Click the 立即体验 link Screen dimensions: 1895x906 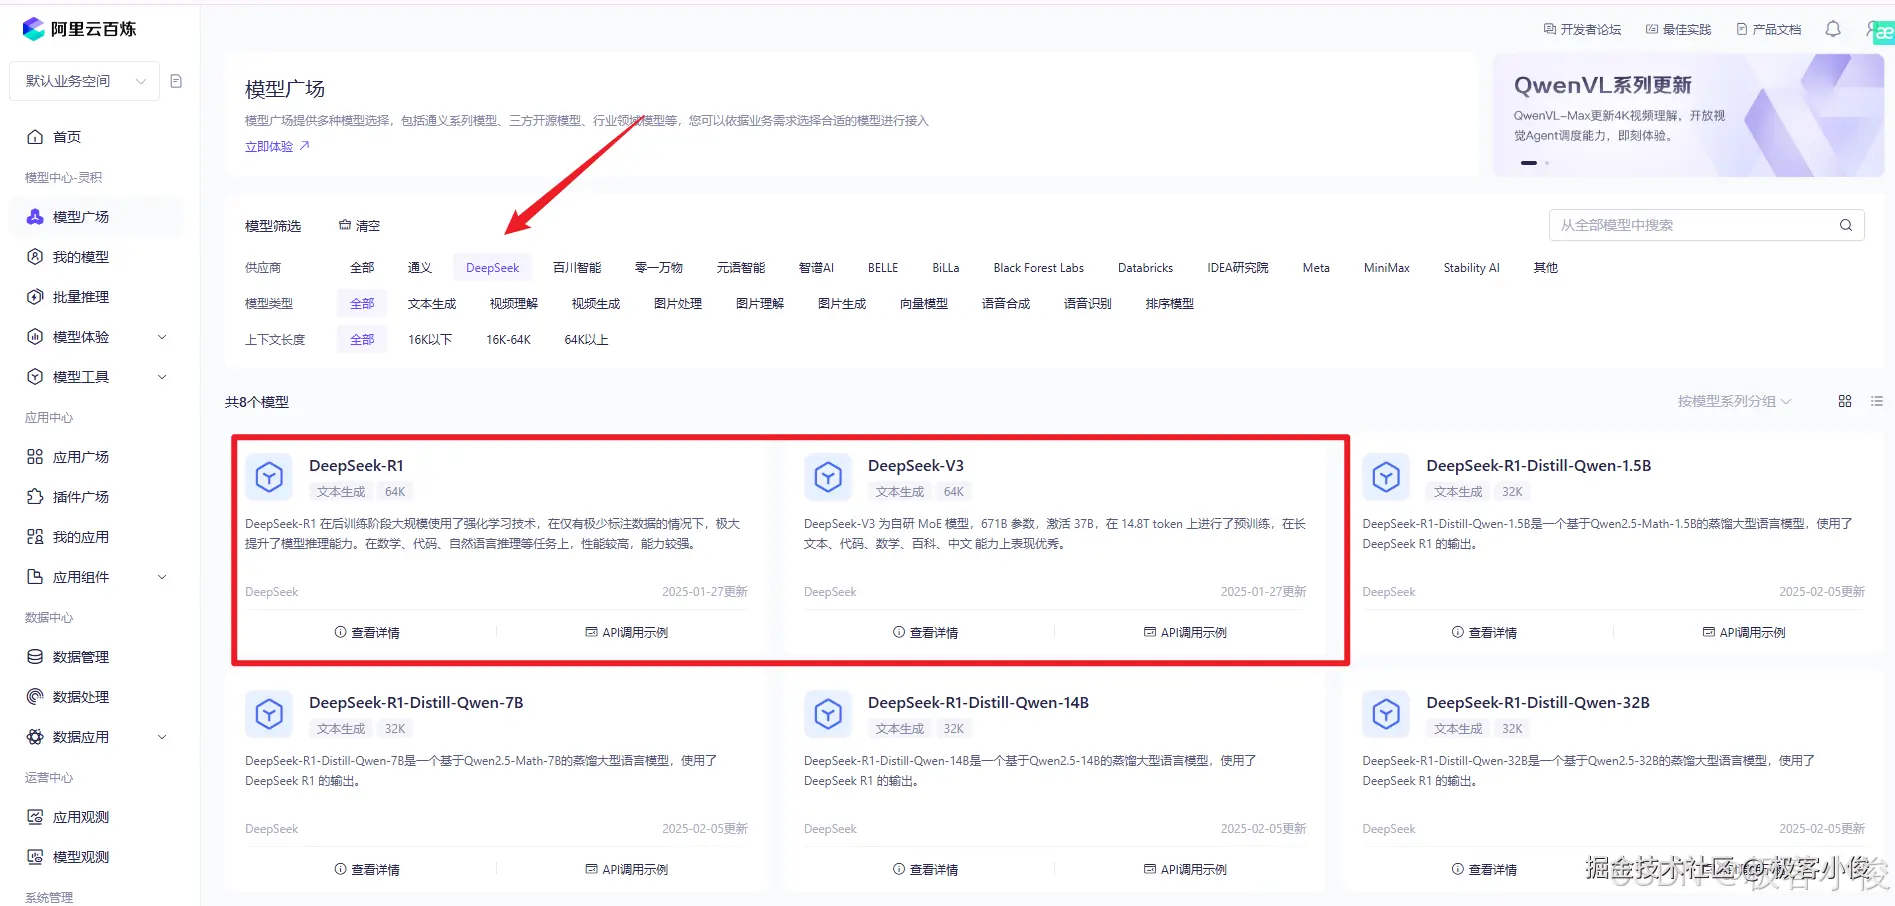pyautogui.click(x=277, y=146)
